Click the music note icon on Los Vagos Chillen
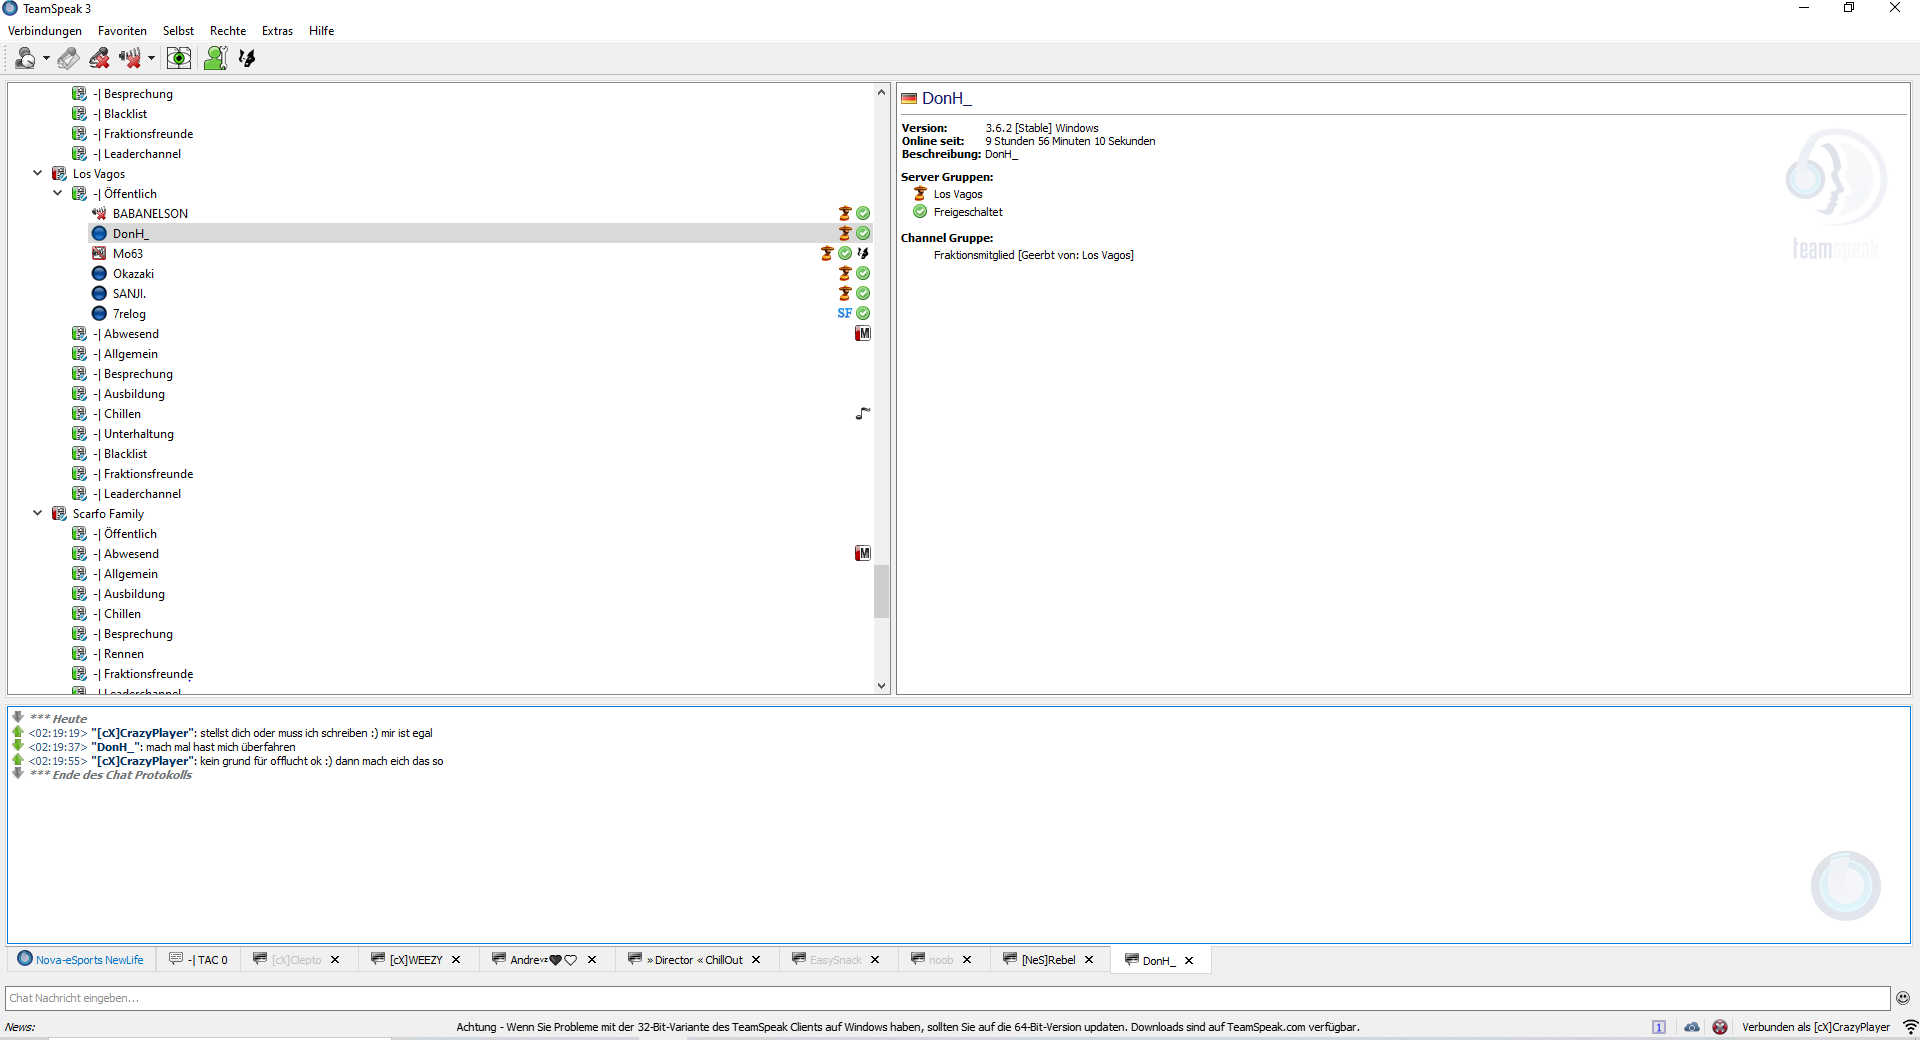 click(863, 413)
